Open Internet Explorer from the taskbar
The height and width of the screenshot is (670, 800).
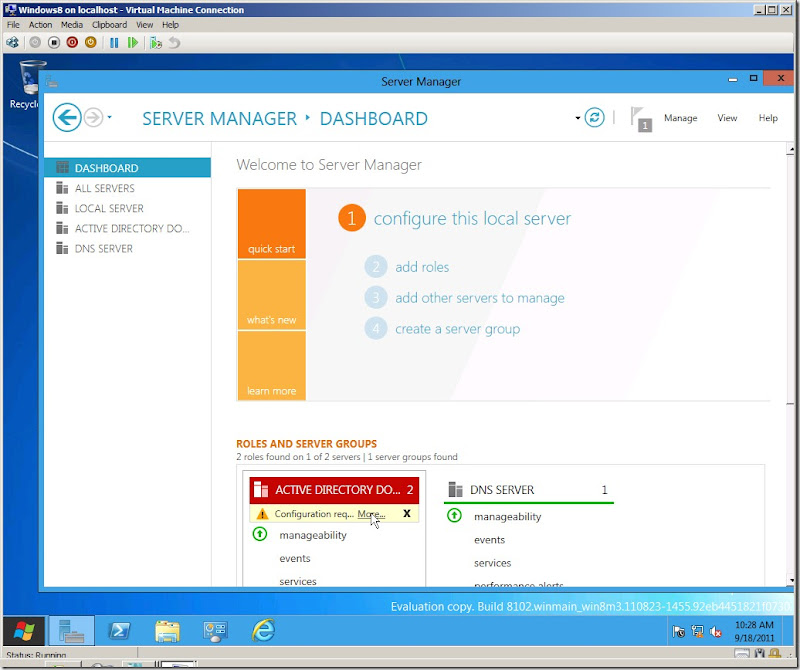coord(263,631)
